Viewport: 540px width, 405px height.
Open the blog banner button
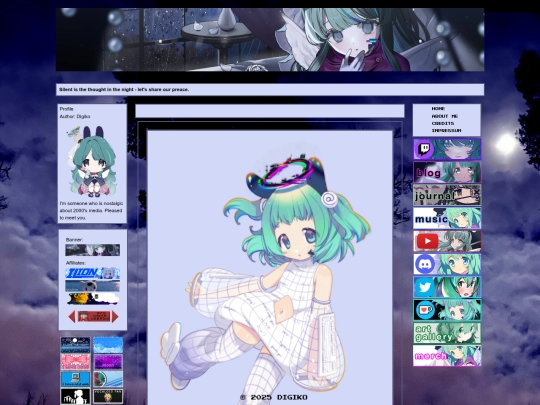coord(447,172)
